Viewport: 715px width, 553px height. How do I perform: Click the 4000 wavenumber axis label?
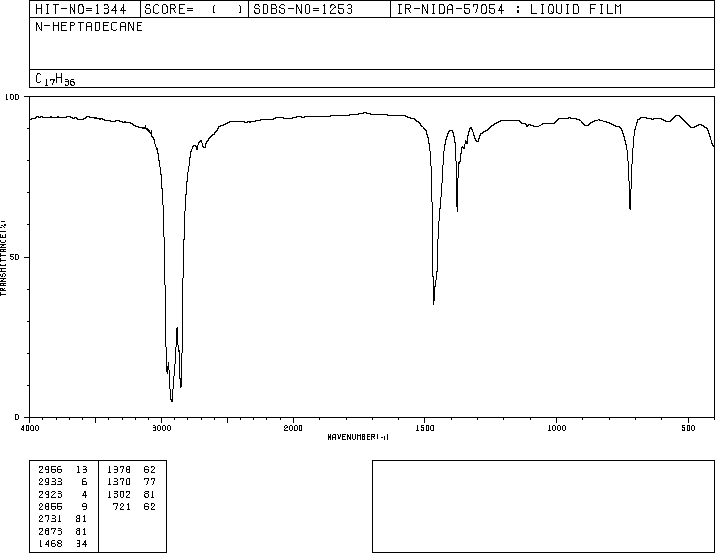30,428
